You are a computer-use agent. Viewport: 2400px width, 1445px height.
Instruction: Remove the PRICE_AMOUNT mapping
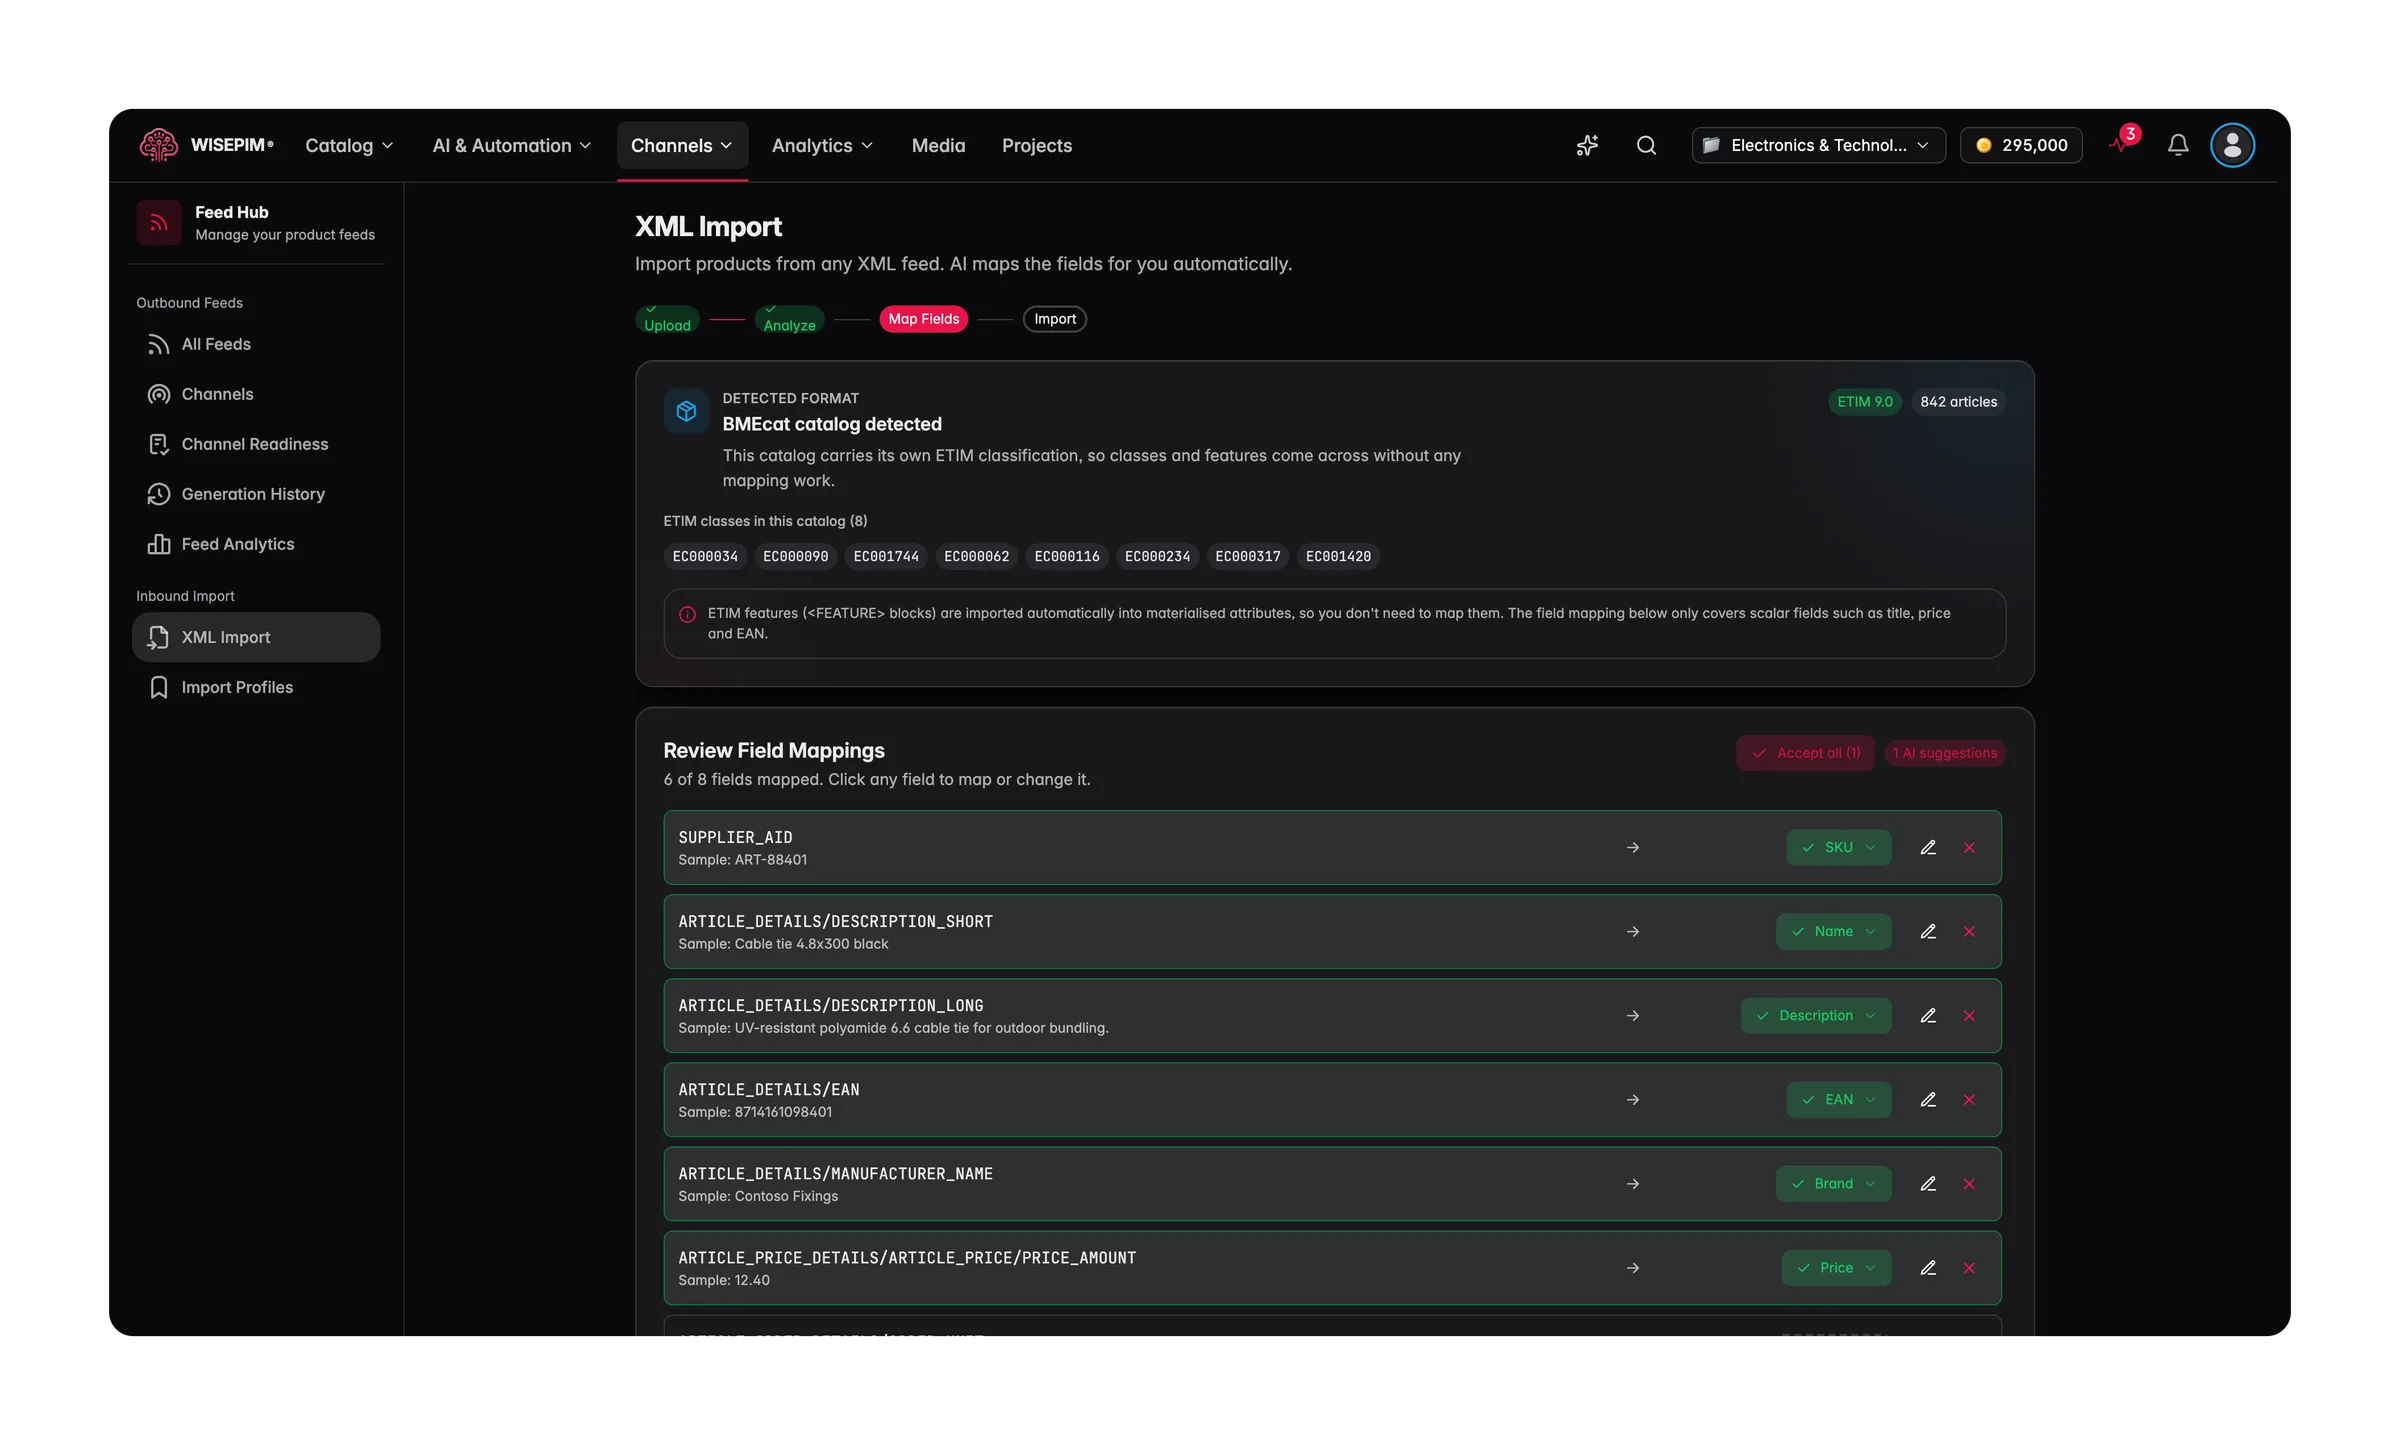pyautogui.click(x=1969, y=1268)
